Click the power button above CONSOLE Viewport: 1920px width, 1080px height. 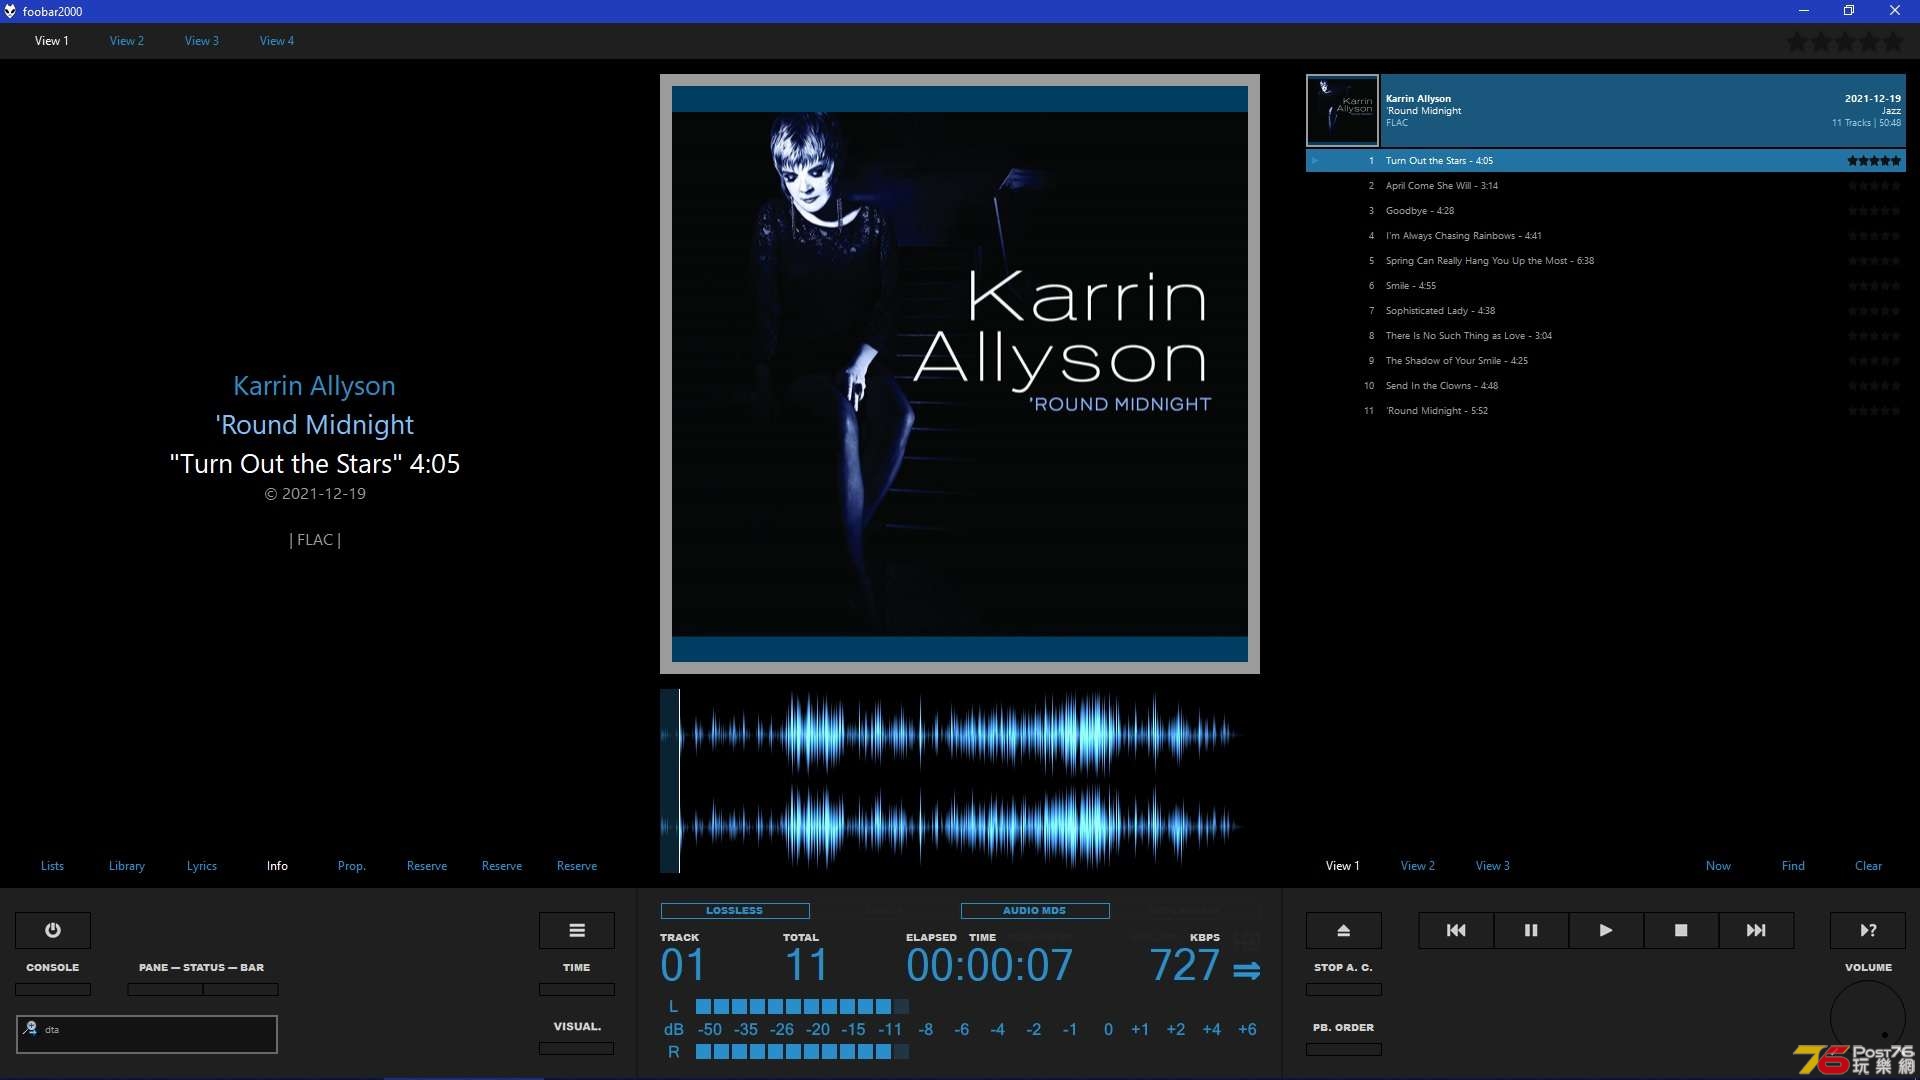[x=53, y=930]
